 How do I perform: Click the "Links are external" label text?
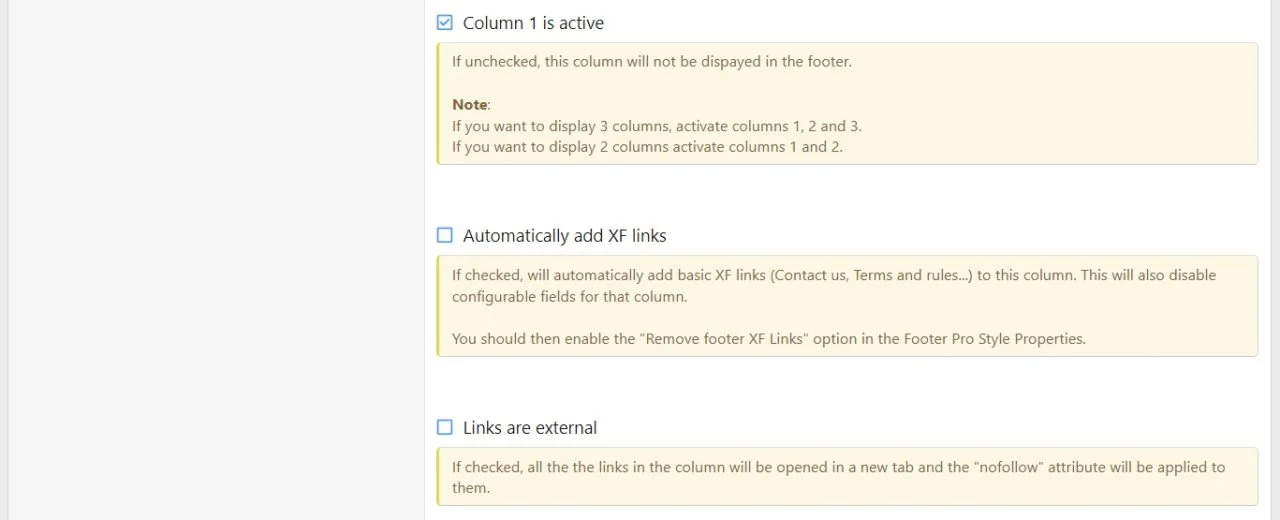click(529, 428)
